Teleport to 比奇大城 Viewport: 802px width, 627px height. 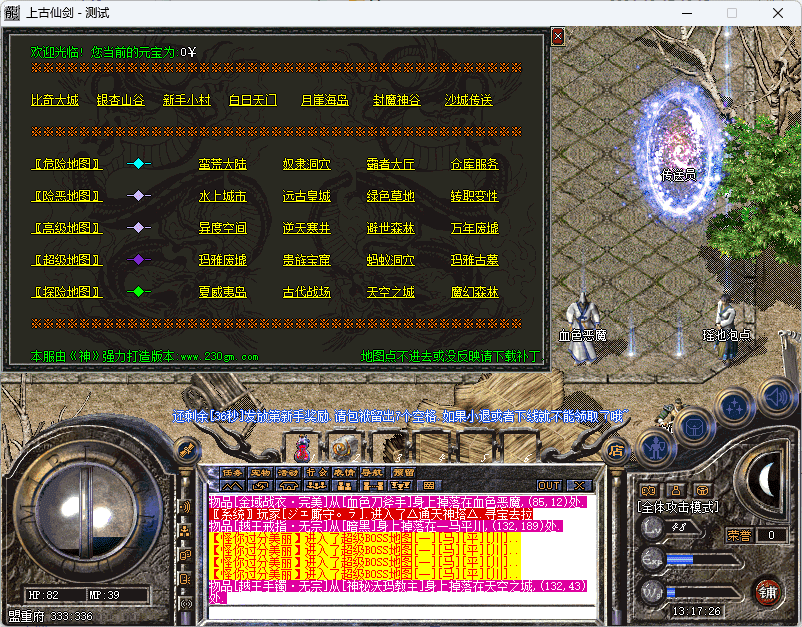[55, 100]
